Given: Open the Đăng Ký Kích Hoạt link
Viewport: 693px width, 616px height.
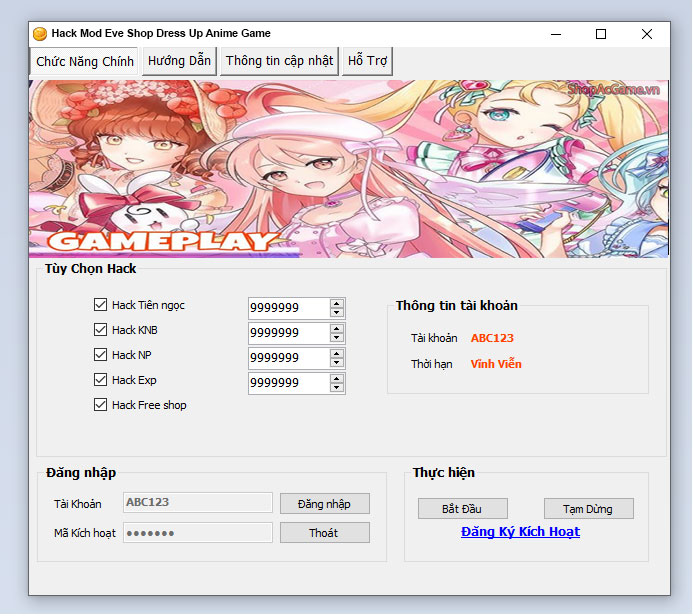Looking at the screenshot, I should 520,532.
